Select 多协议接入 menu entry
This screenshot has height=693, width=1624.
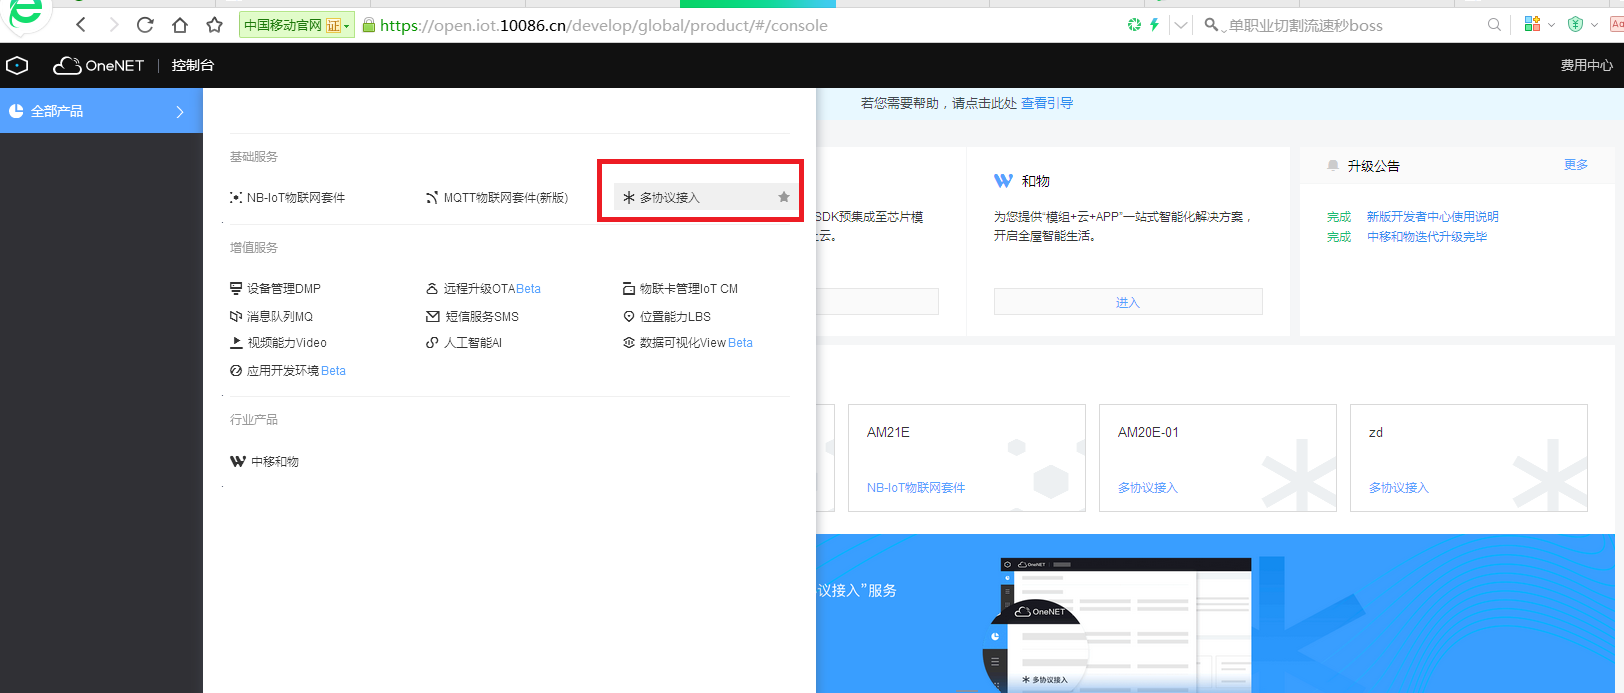coord(704,197)
